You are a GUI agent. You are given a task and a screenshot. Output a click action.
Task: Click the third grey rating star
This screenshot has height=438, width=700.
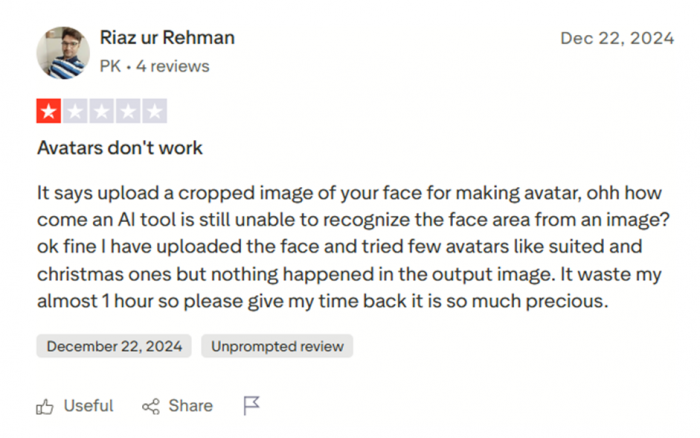tap(101, 111)
